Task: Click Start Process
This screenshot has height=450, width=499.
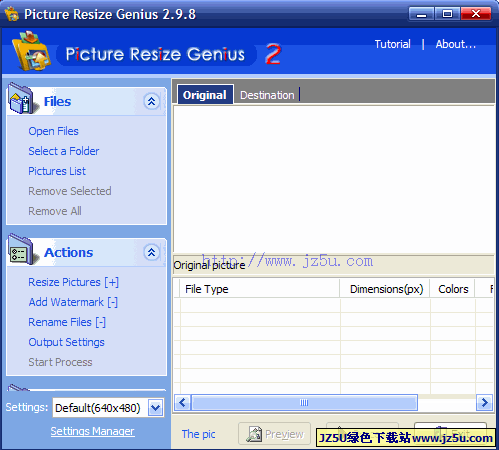Action: [x=60, y=362]
